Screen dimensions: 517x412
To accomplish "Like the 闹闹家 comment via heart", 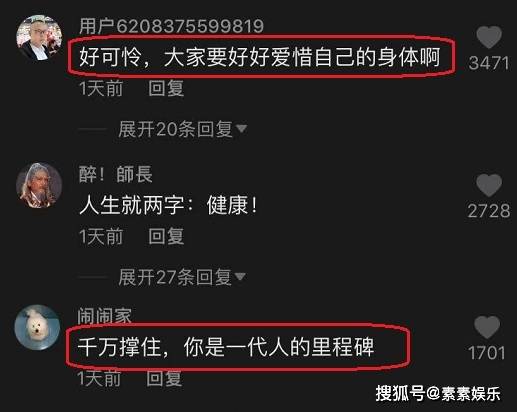I will point(487,327).
